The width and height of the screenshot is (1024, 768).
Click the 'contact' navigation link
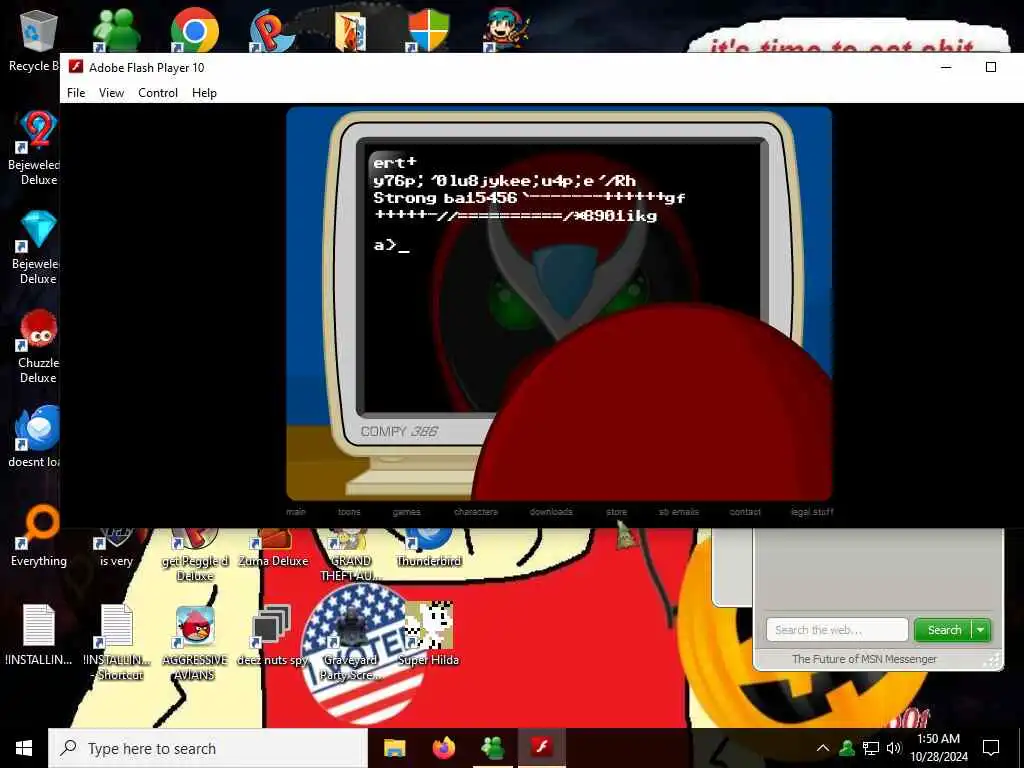point(745,512)
